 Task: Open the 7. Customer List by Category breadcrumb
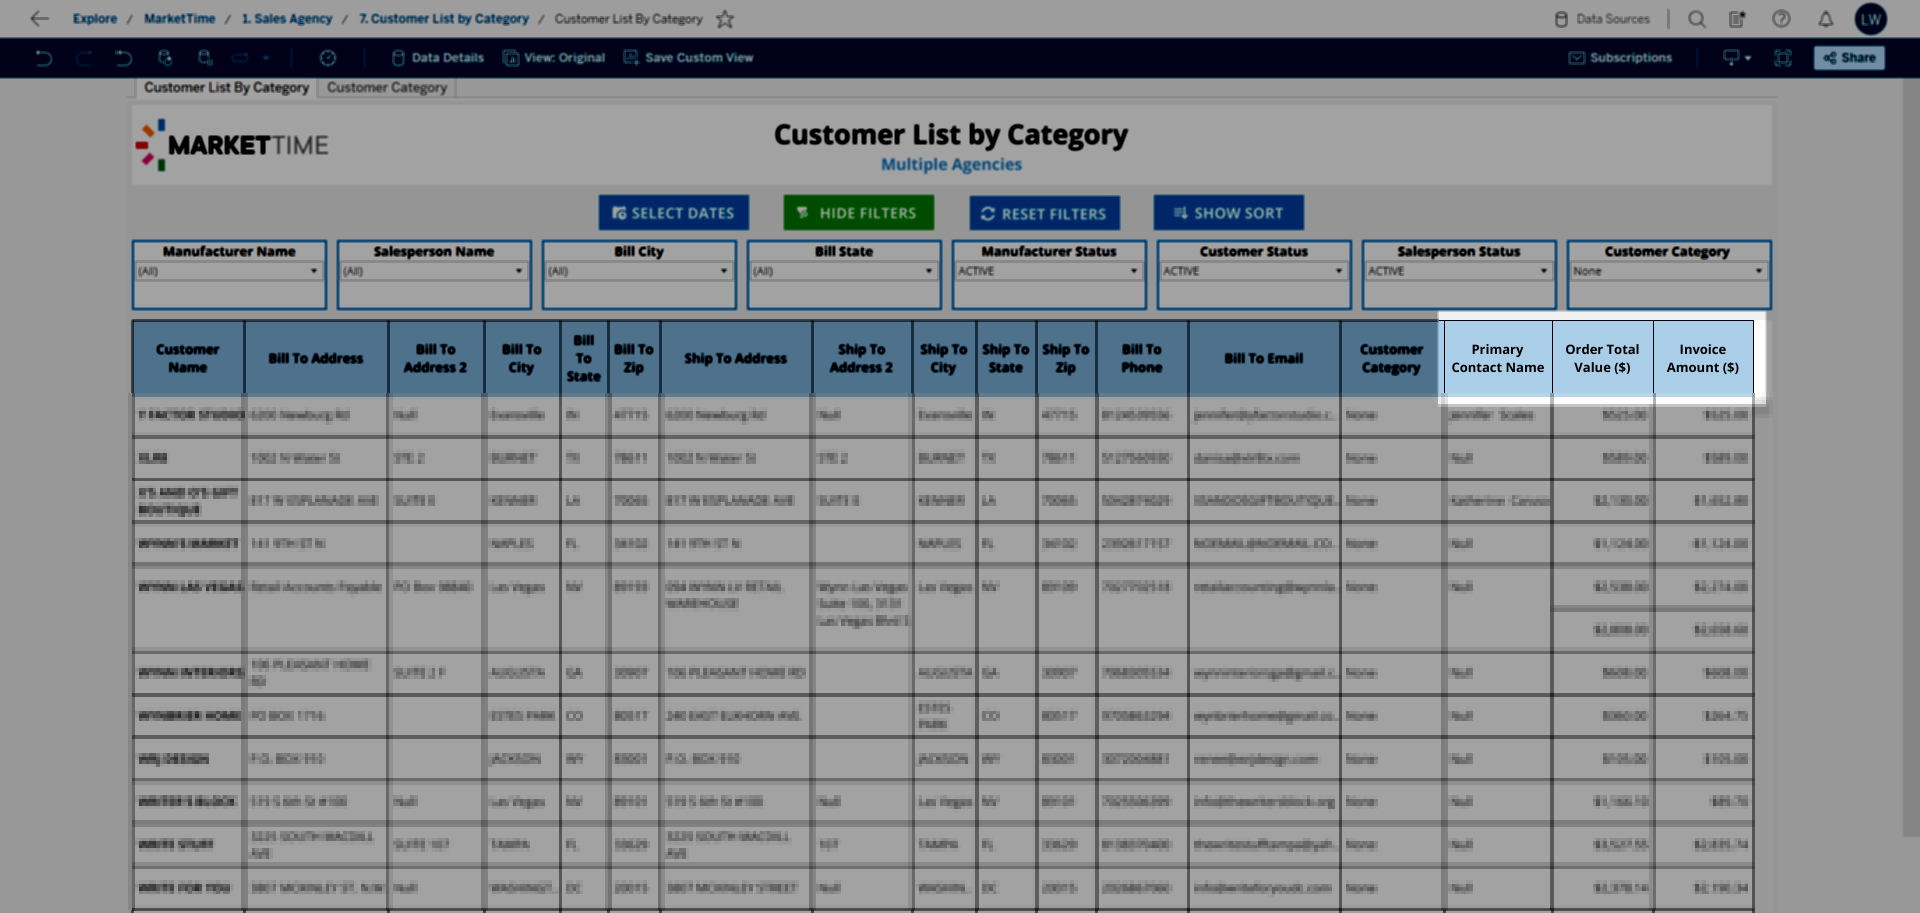(444, 18)
